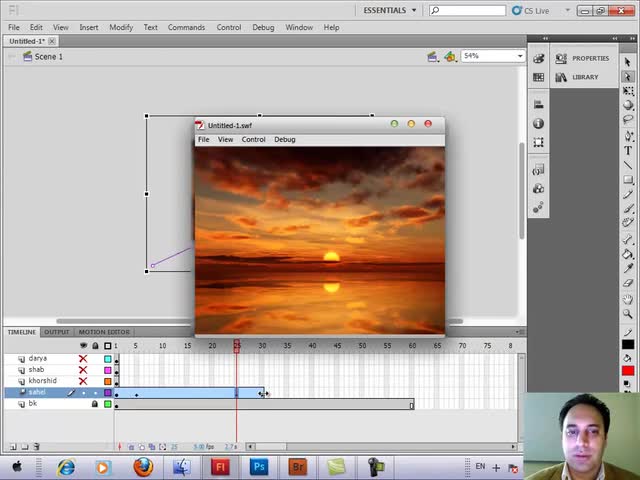Screen dimensions: 640x480
Task: Select the Pencil tool
Action: 628,194
